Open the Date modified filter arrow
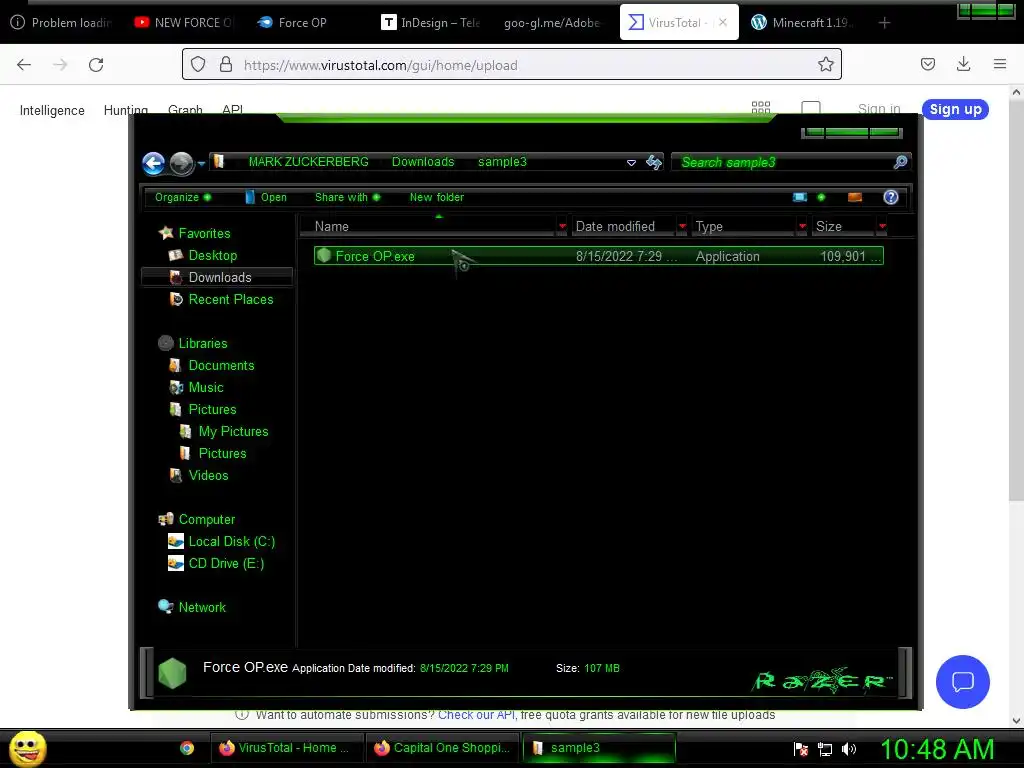Image resolution: width=1024 pixels, height=768 pixels. (x=682, y=227)
